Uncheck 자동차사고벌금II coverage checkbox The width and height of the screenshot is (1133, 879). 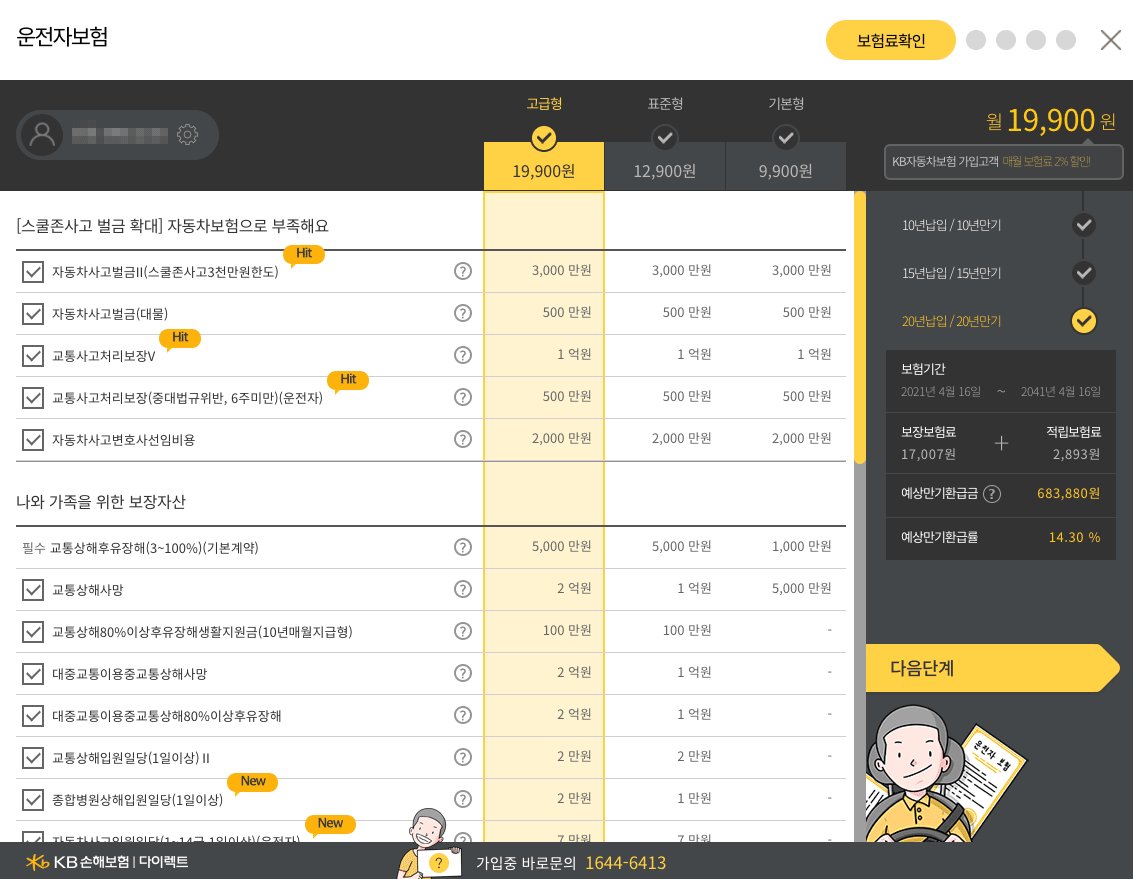coord(33,272)
